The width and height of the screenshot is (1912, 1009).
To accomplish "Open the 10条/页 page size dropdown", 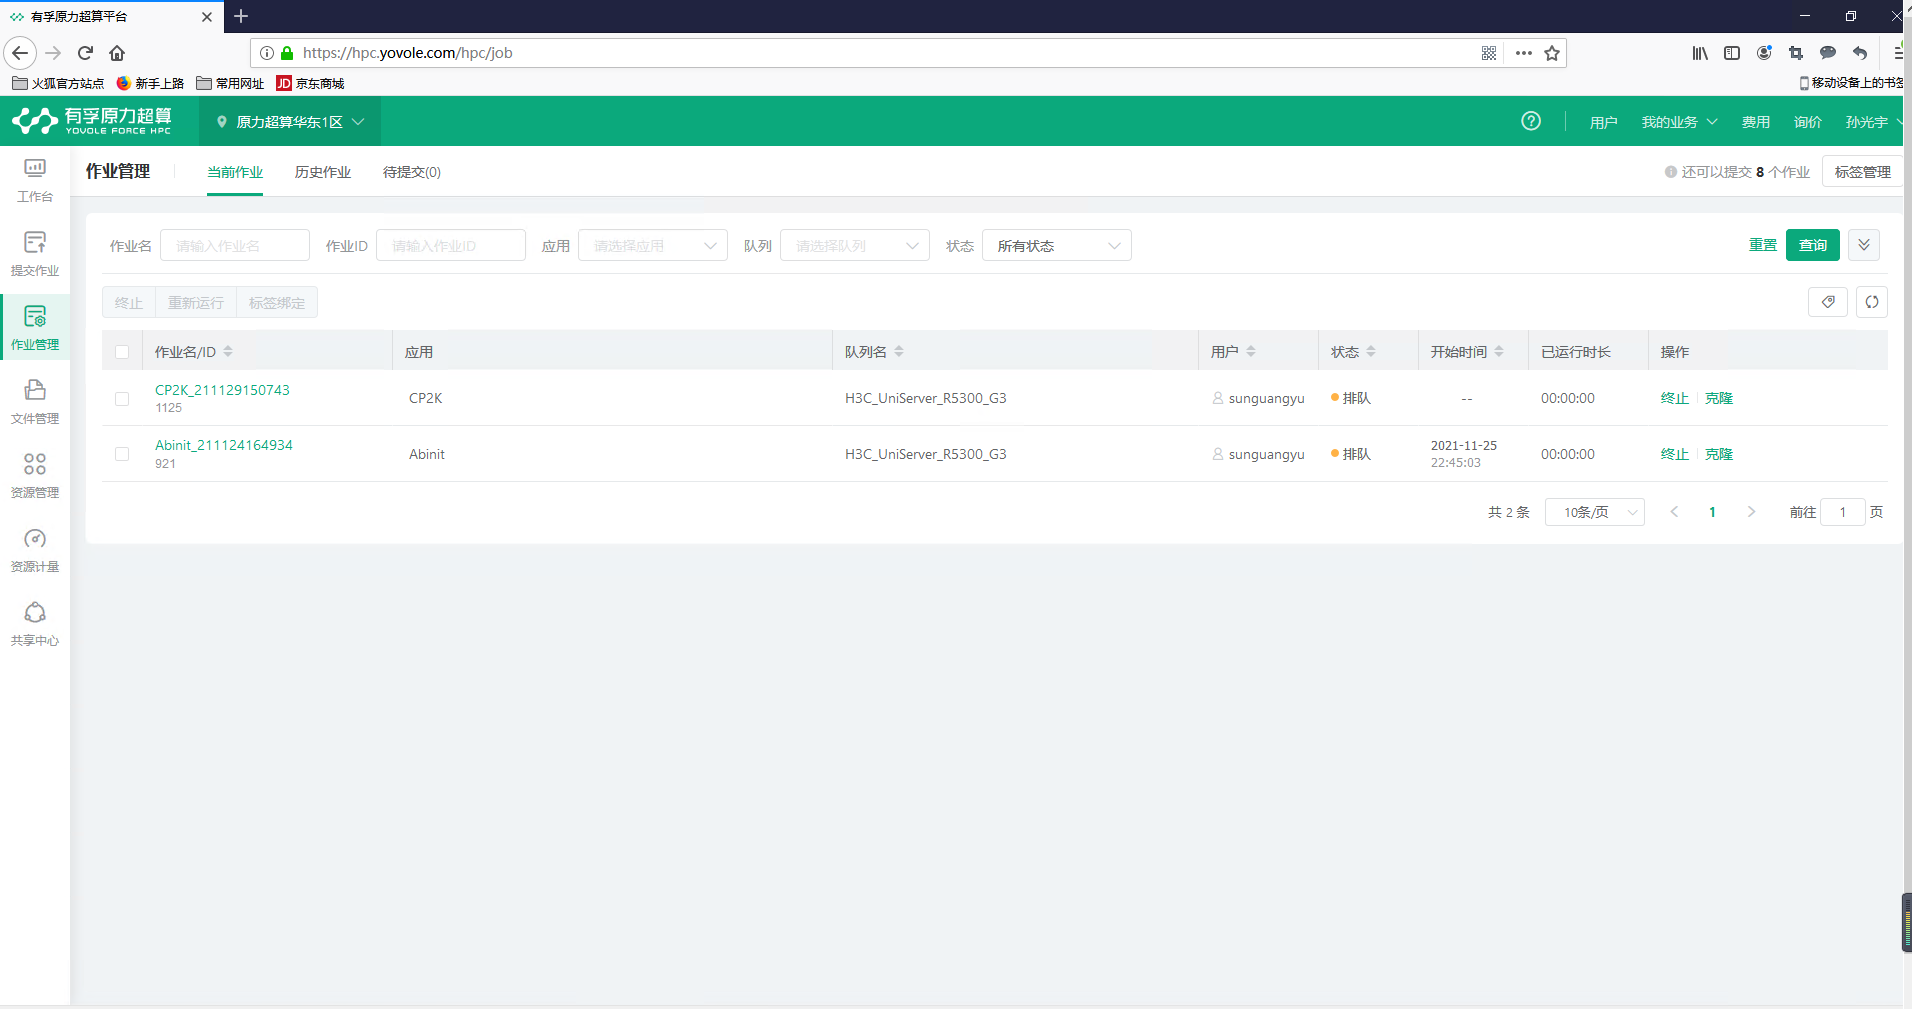I will click(x=1595, y=512).
